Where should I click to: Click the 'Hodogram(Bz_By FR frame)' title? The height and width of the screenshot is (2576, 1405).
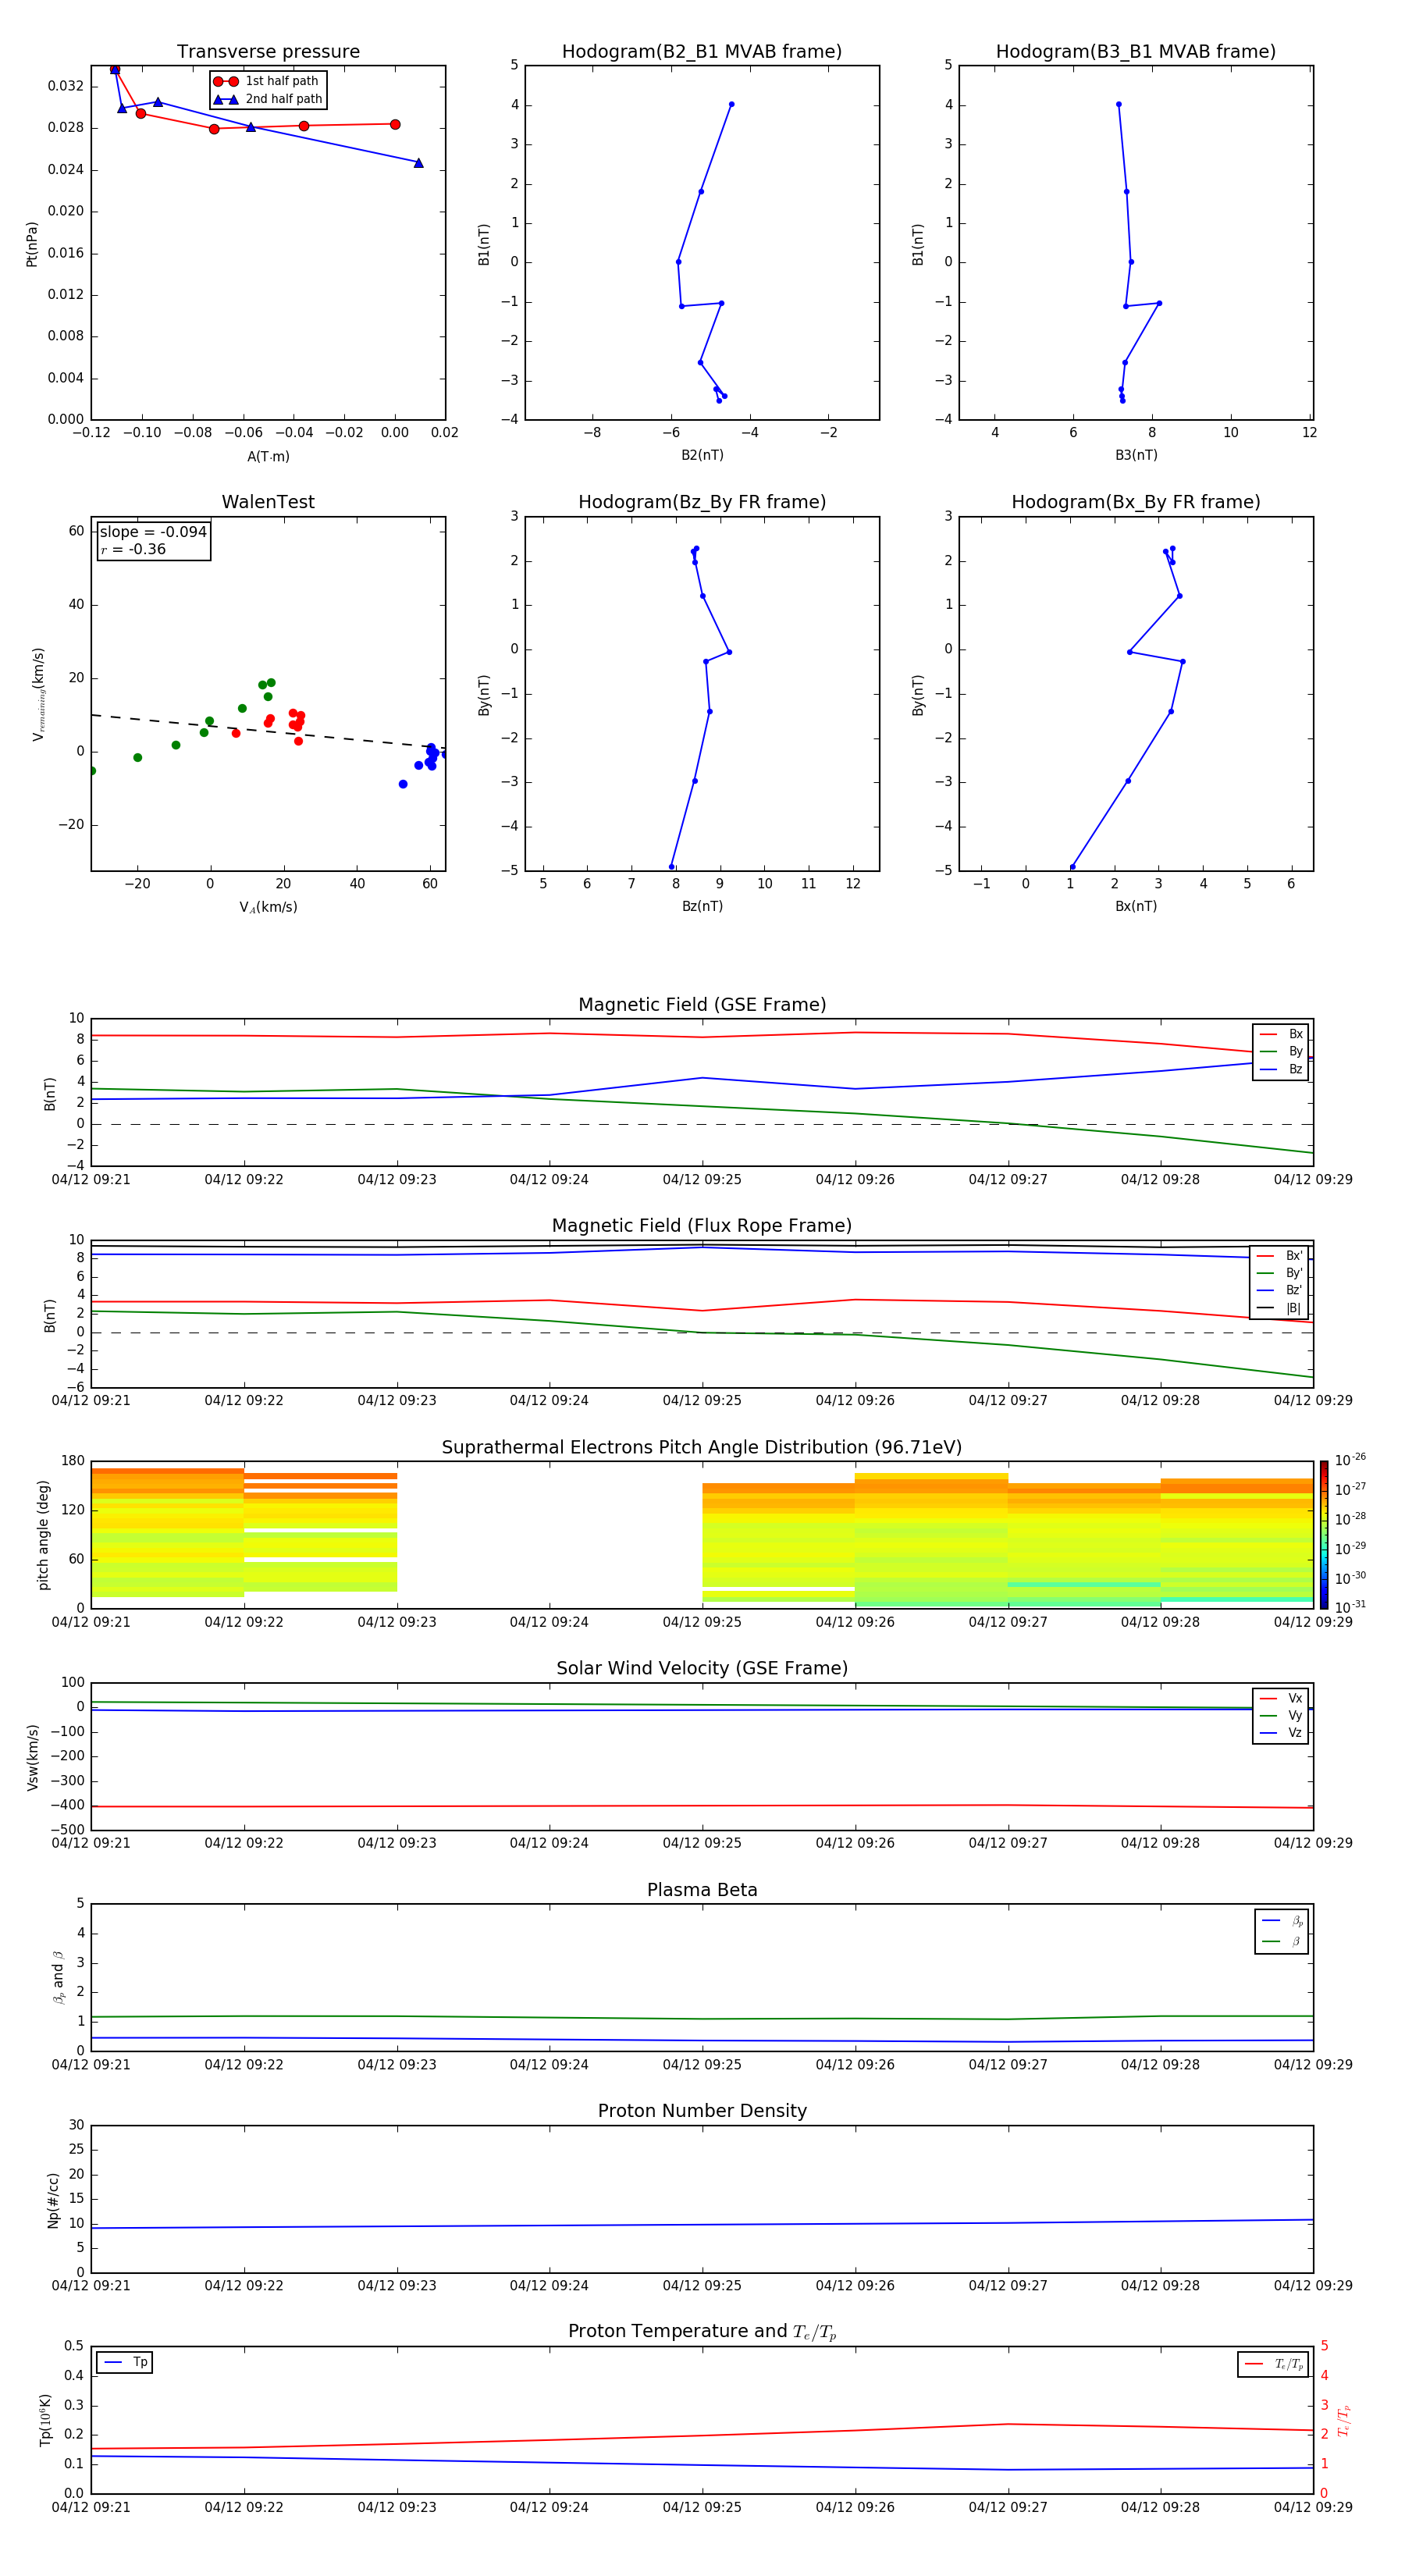point(702,502)
